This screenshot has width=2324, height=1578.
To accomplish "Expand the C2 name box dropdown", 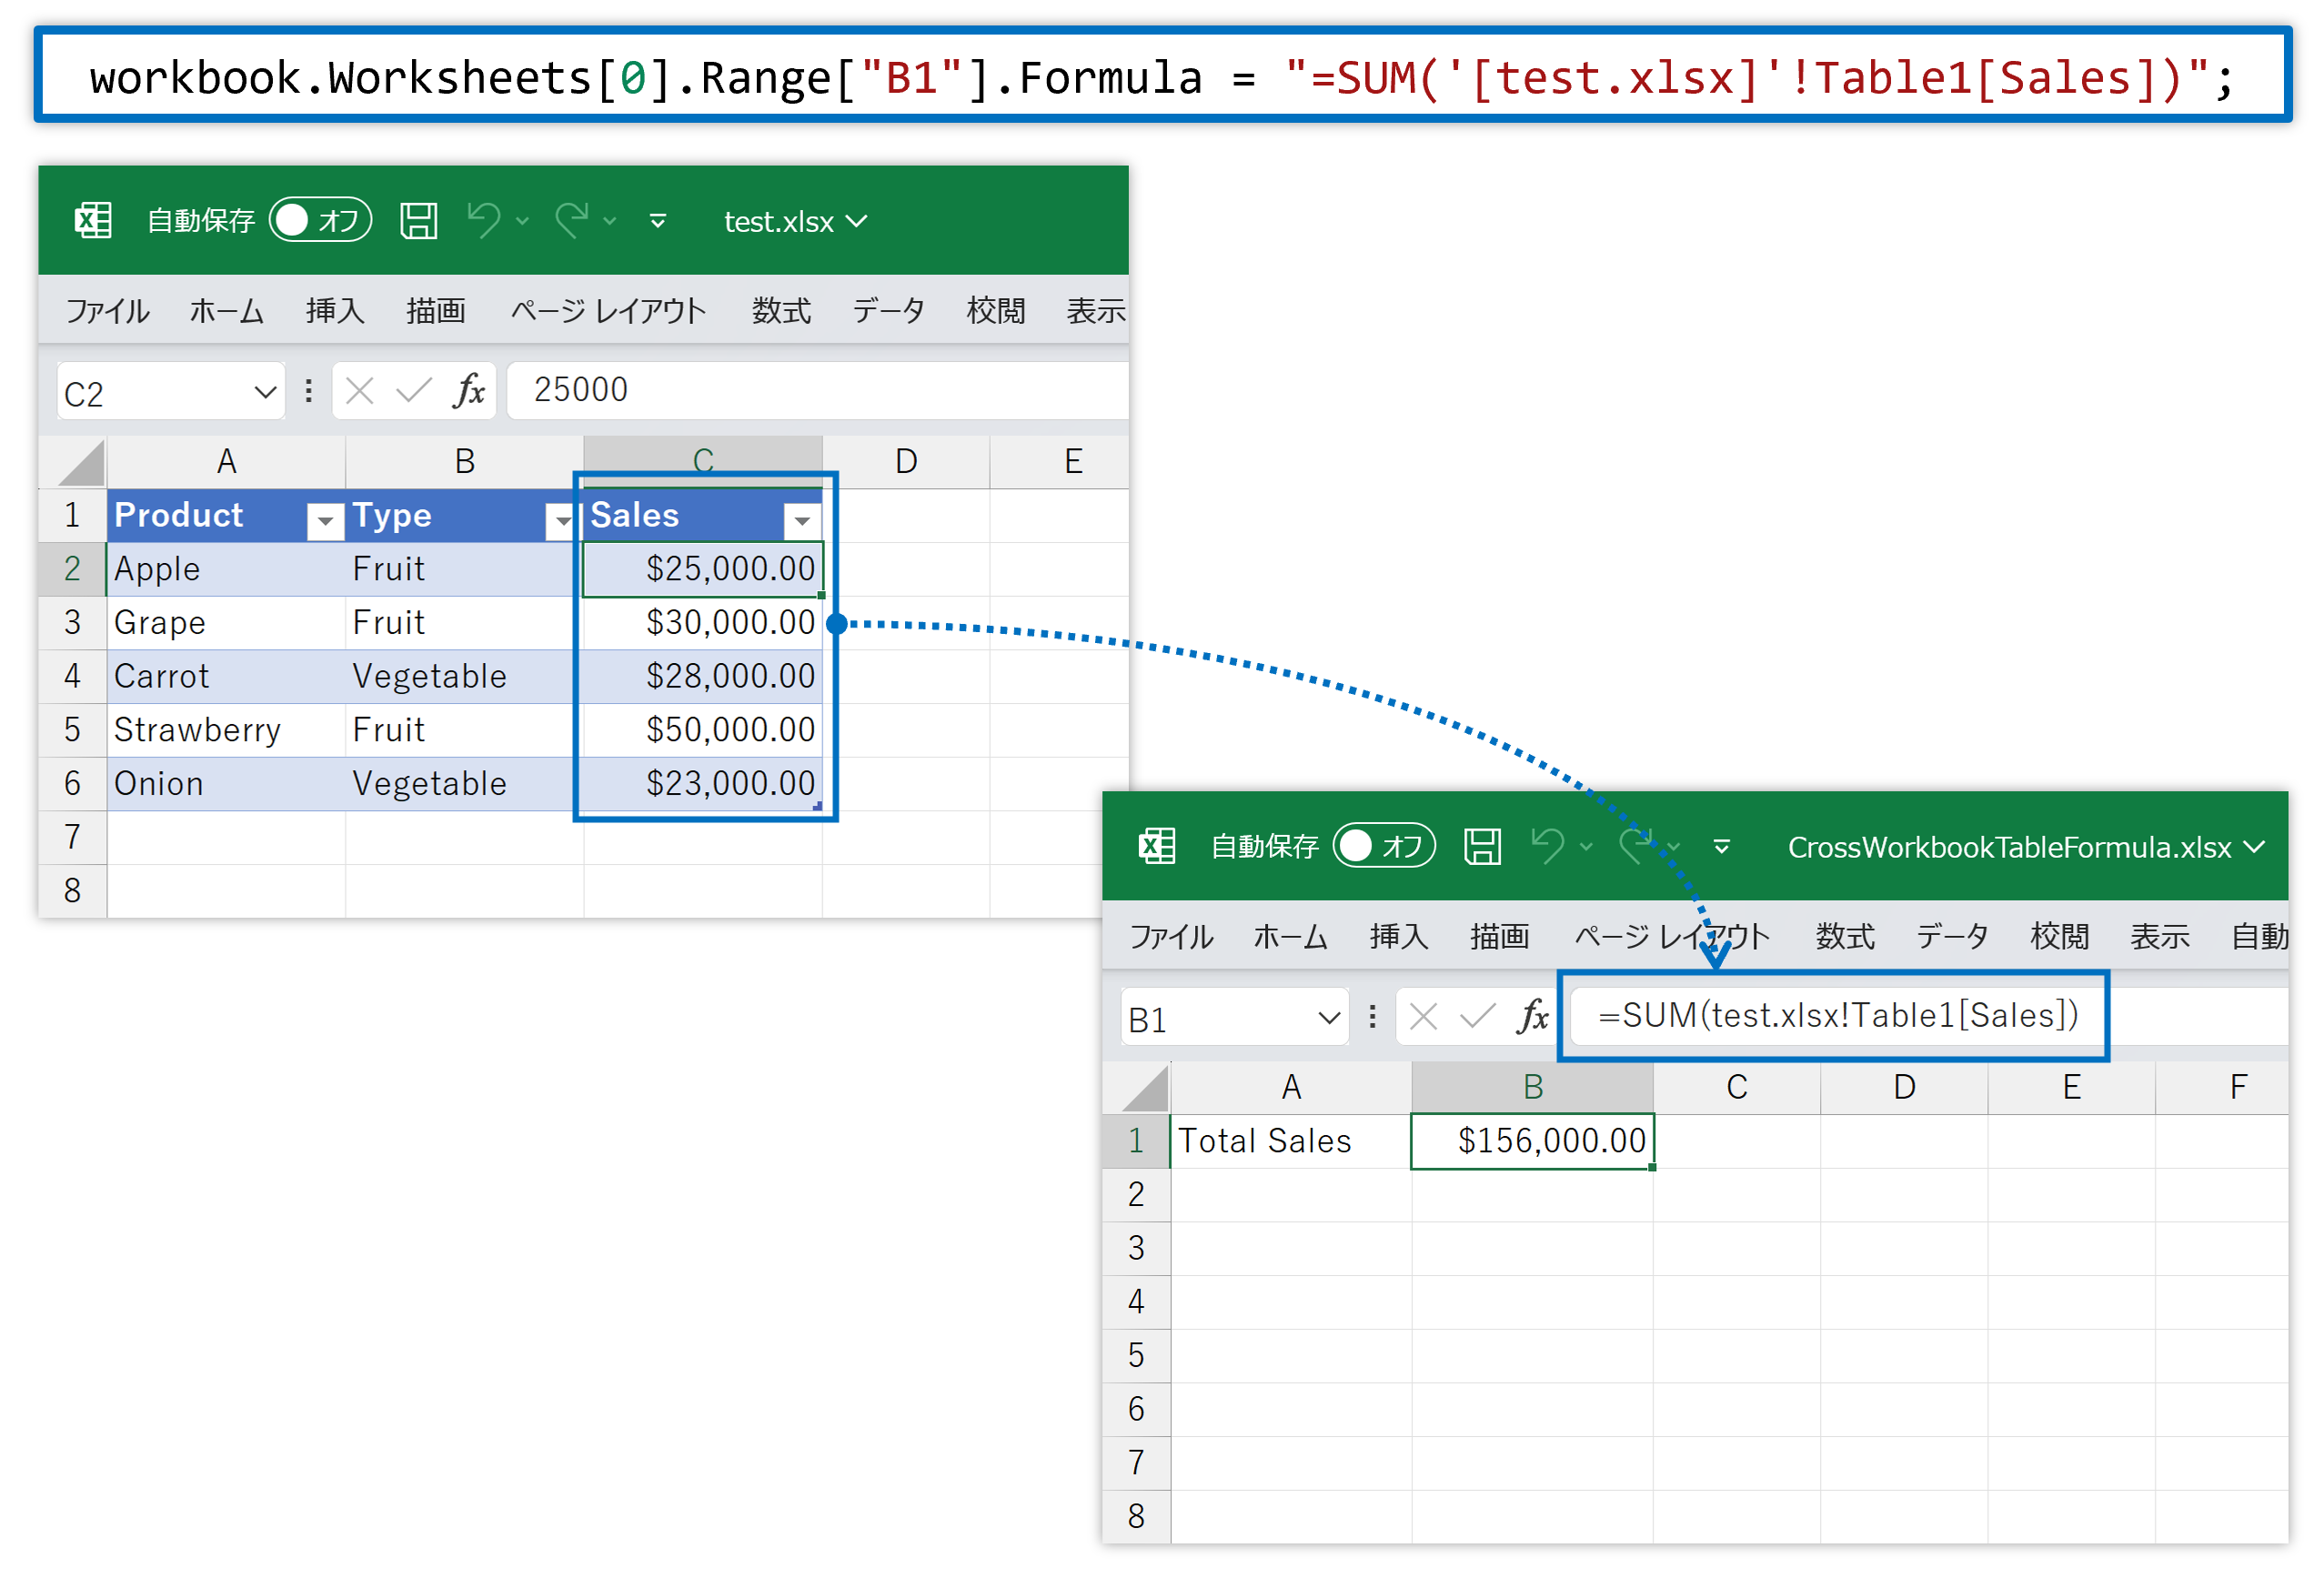I will (x=264, y=392).
